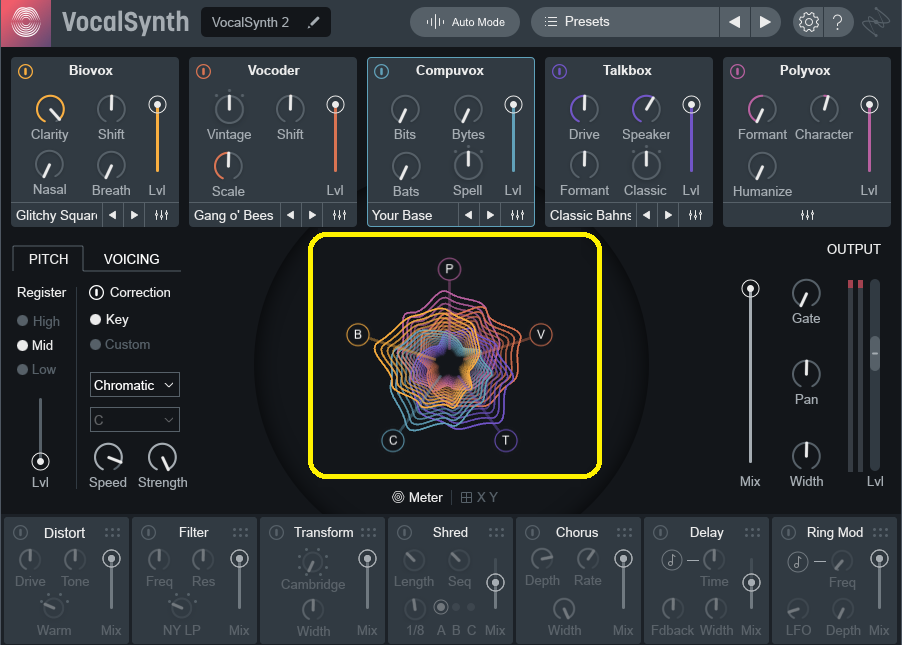Click the Biovox Clarity knob
The height and width of the screenshot is (645, 903).
(x=51, y=109)
